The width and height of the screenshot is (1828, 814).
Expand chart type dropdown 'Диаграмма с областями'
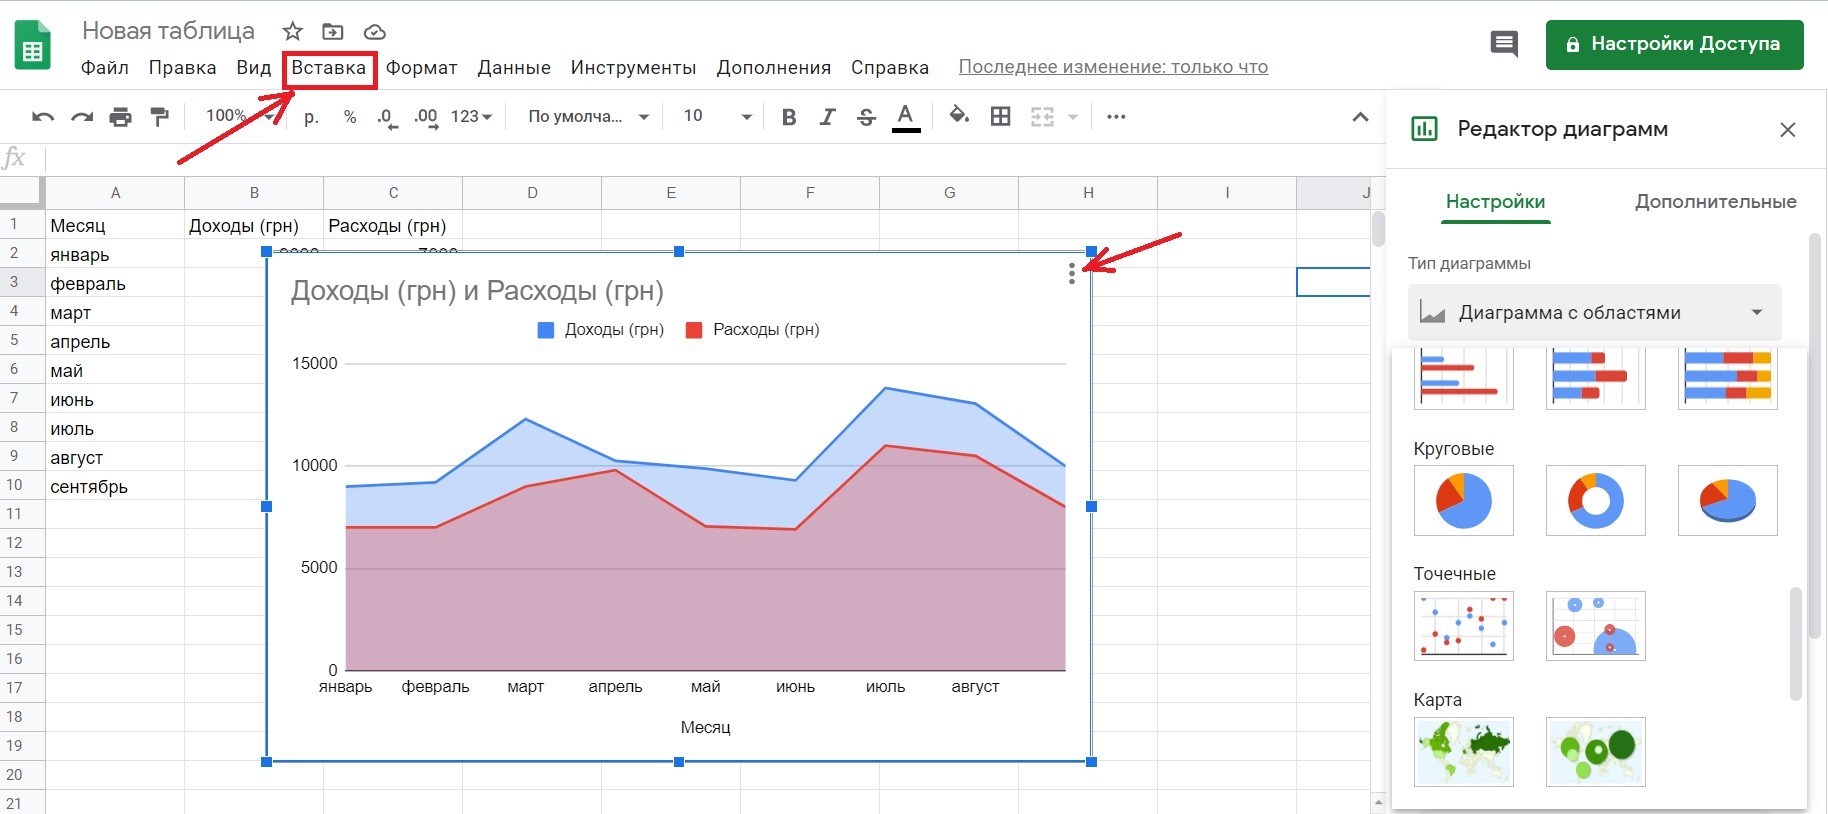1594,313
